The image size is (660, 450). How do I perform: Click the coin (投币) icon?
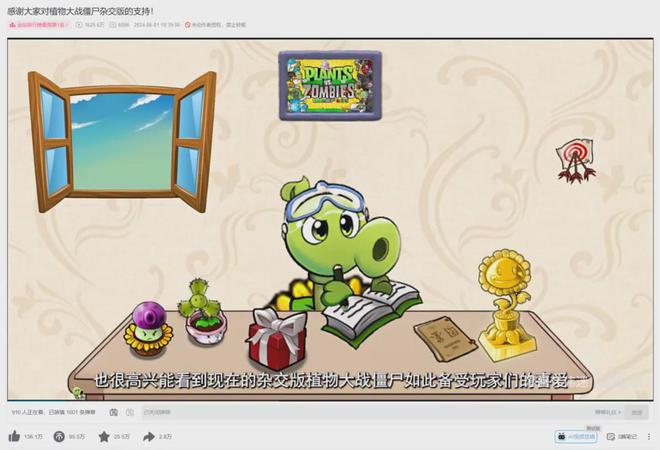(59, 437)
